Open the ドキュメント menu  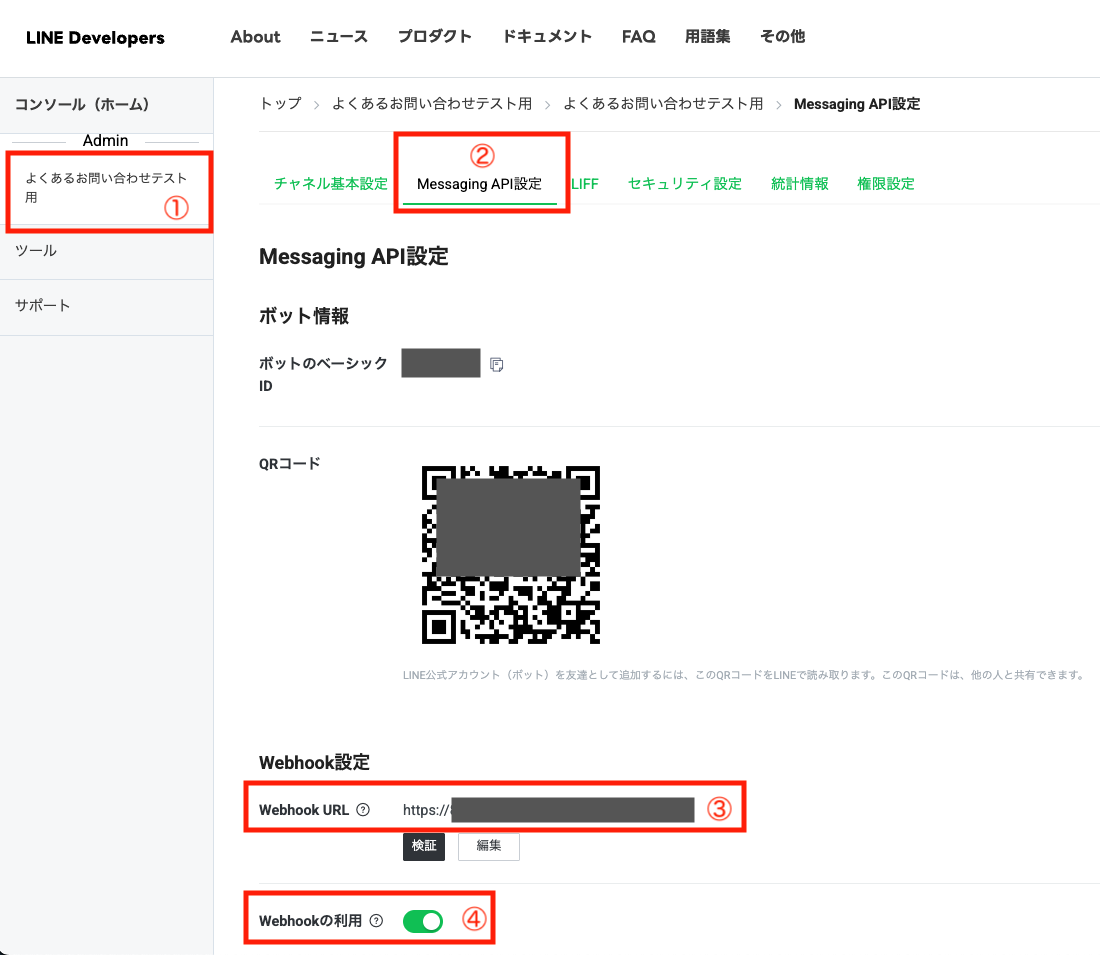(x=547, y=36)
